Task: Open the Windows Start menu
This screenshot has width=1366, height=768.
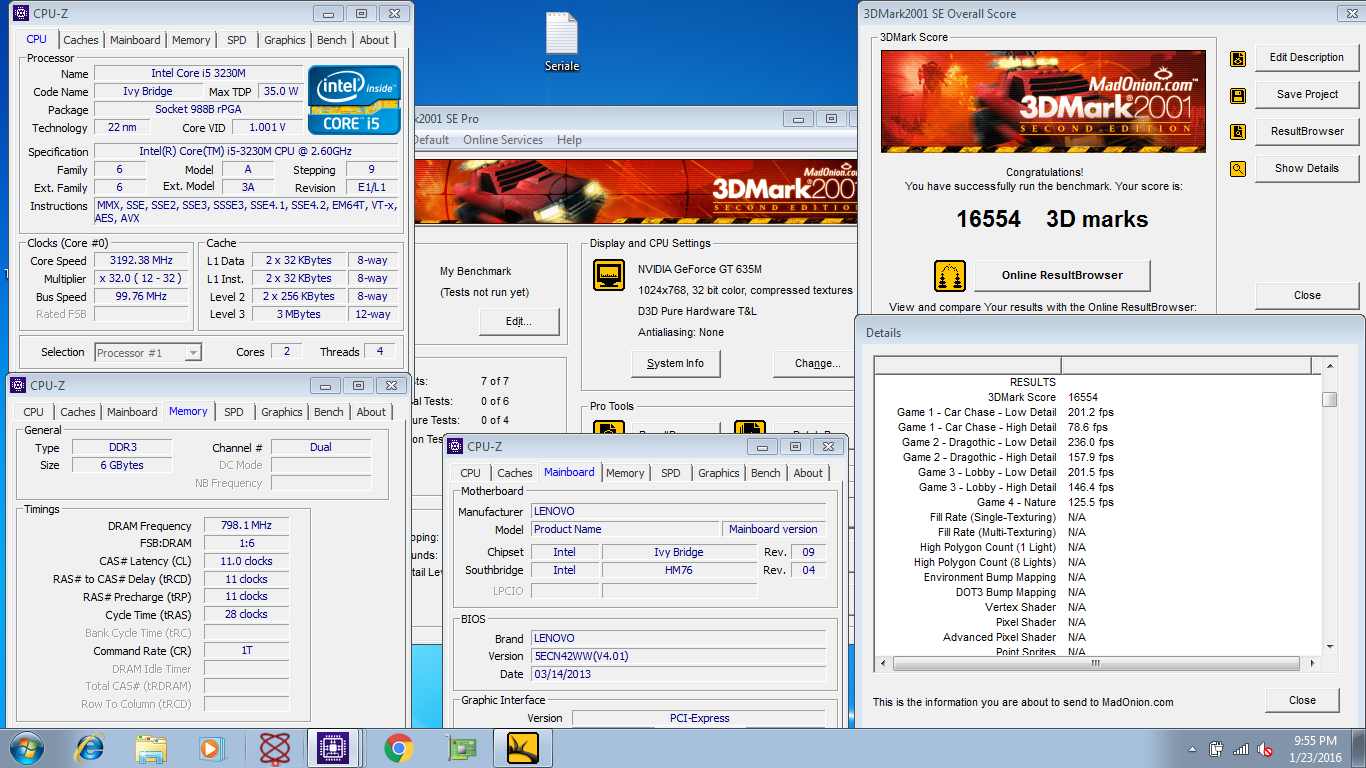Action: pos(27,748)
